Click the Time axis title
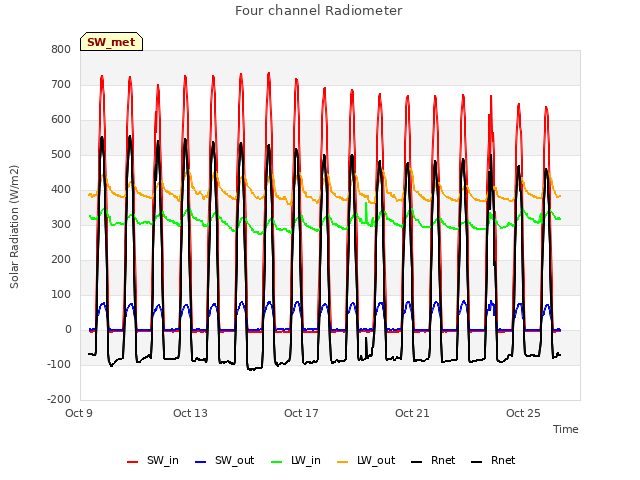 [x=566, y=429]
